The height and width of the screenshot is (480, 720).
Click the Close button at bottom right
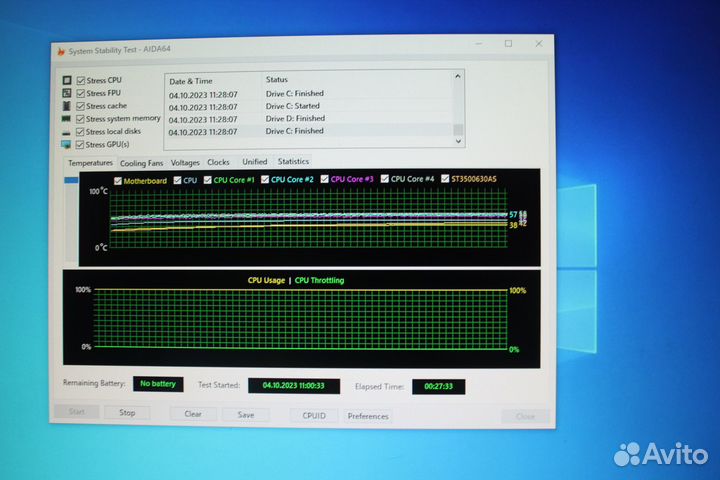point(525,417)
